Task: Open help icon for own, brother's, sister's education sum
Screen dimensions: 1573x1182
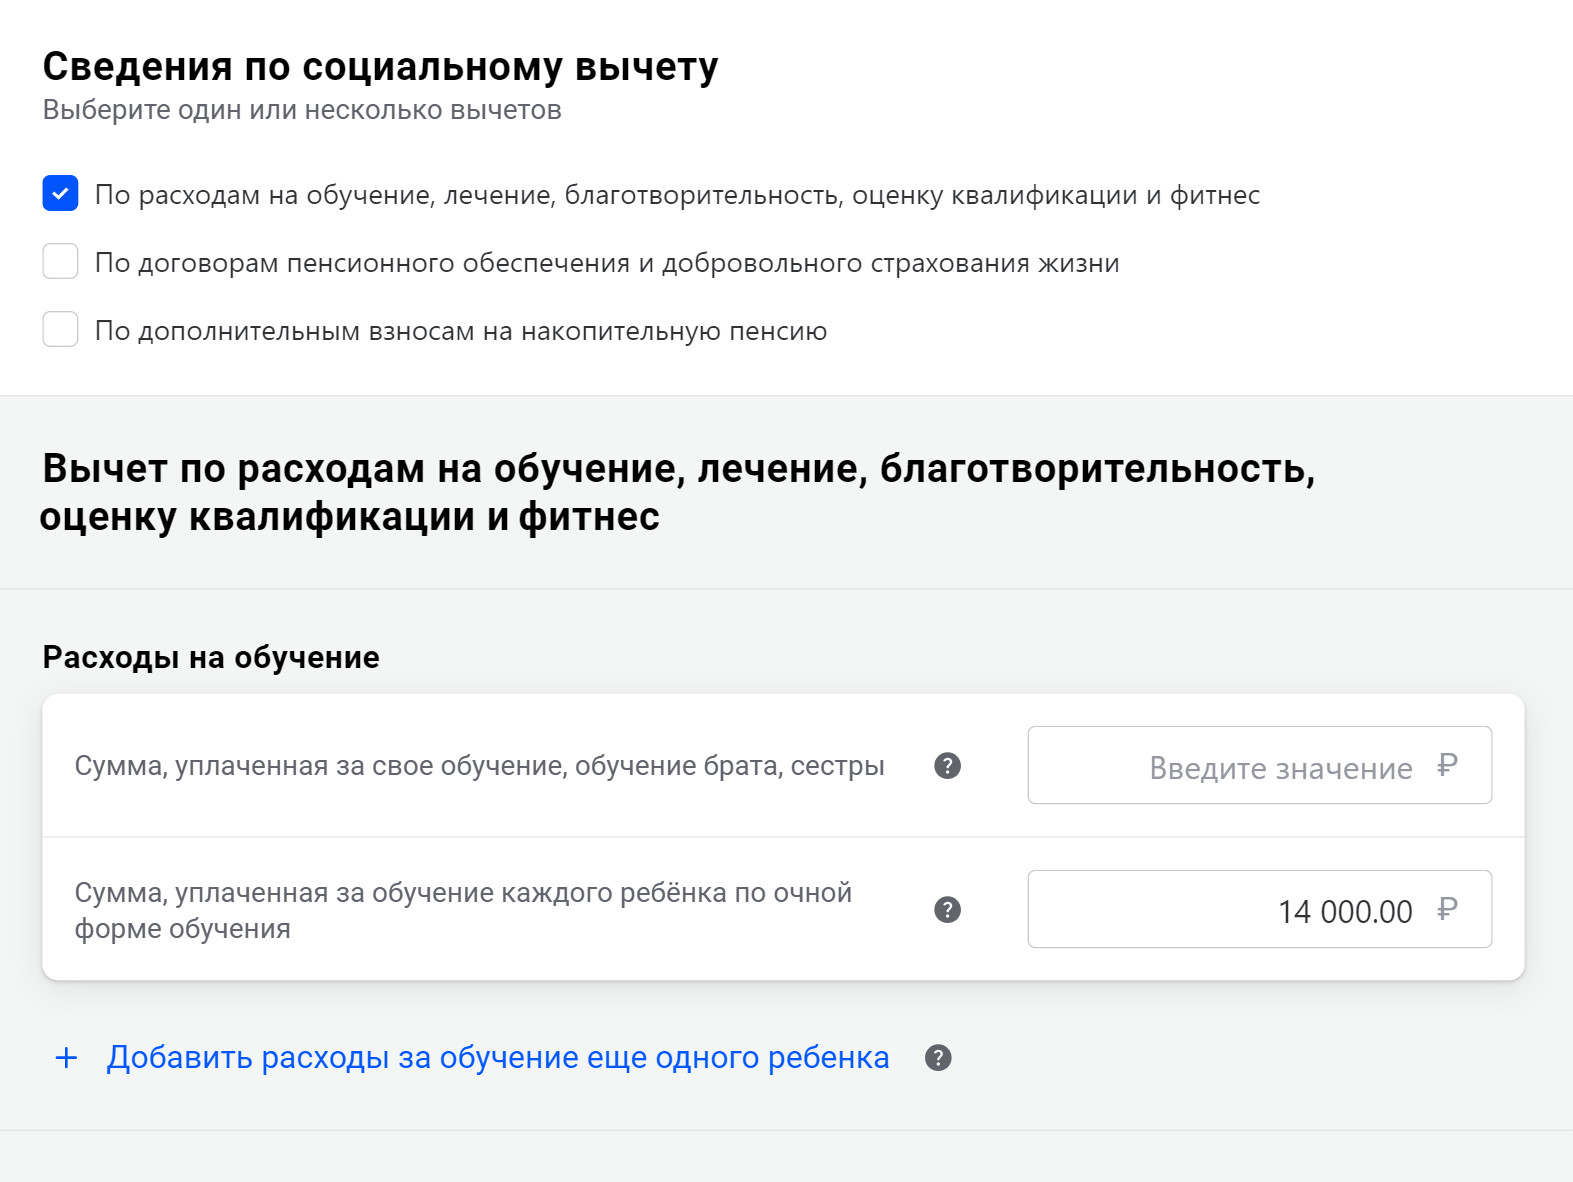Action: click(x=947, y=766)
